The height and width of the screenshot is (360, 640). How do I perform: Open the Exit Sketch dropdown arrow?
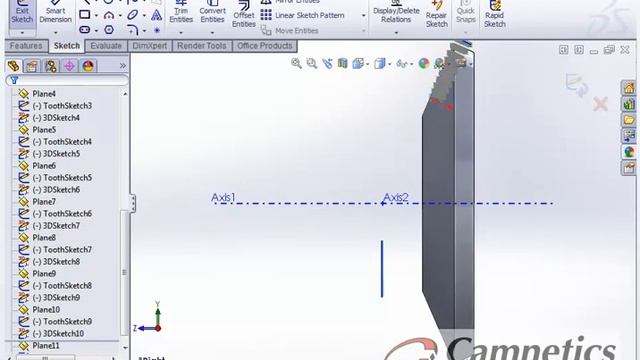(22, 32)
